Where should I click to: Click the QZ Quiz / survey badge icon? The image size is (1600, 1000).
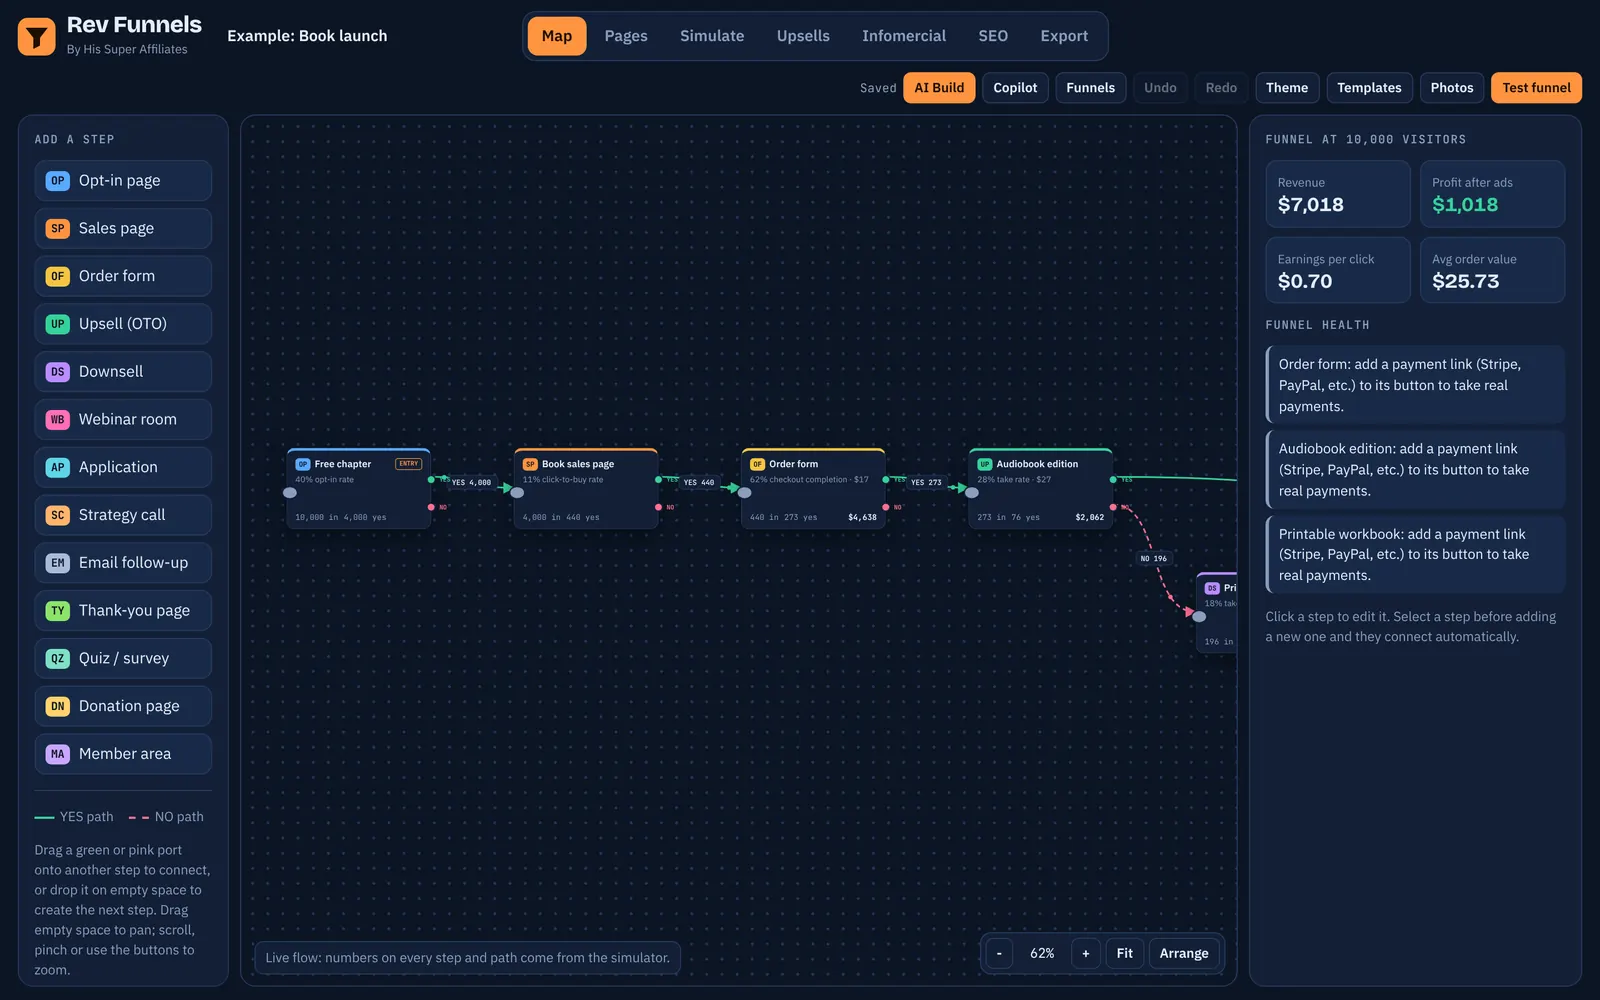click(x=58, y=658)
